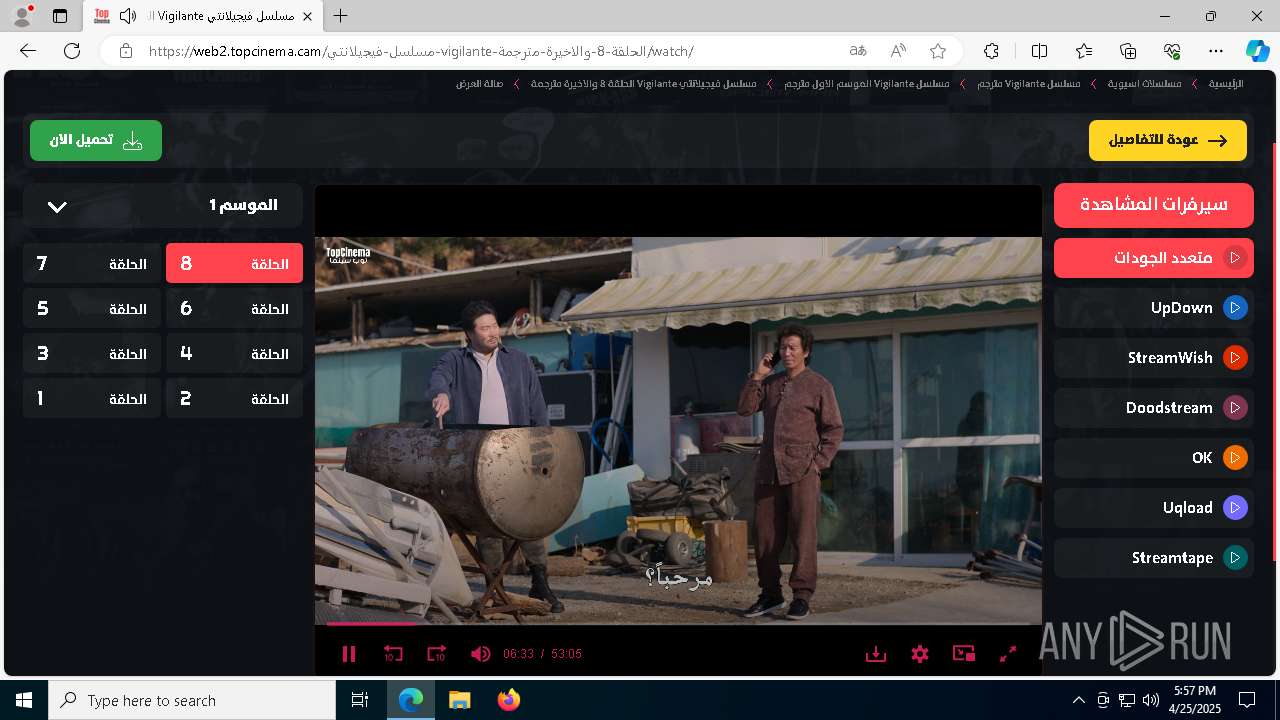The image size is (1280, 720).
Task: Open episode 3 (الحلقة 3)
Action: [92, 354]
